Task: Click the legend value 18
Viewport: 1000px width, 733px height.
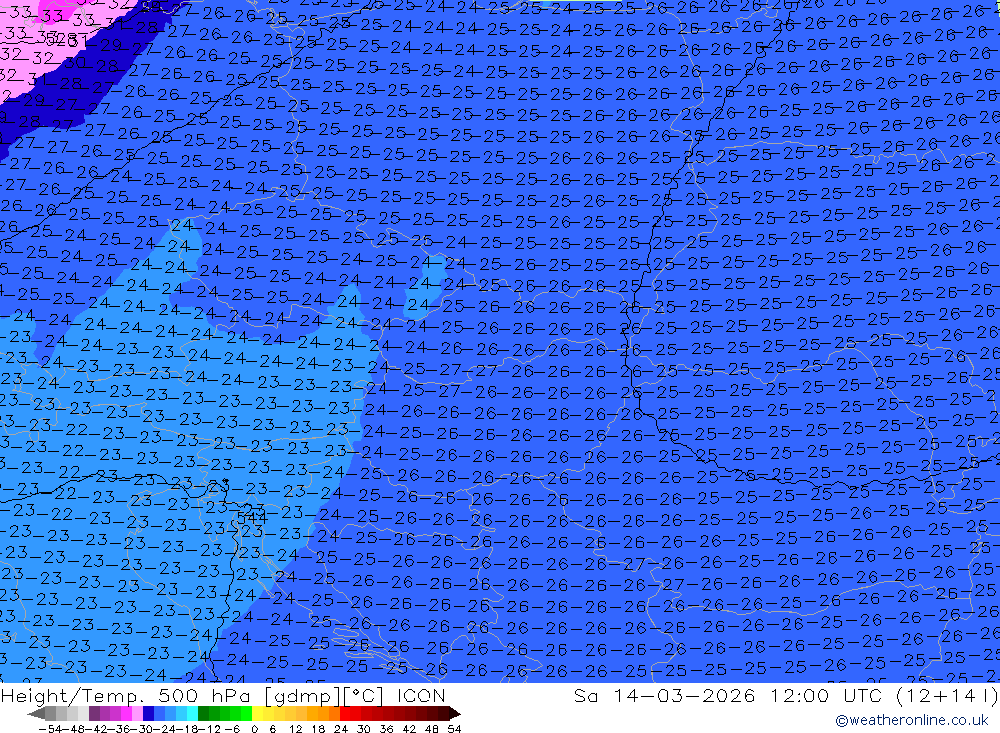Action: coord(318,729)
